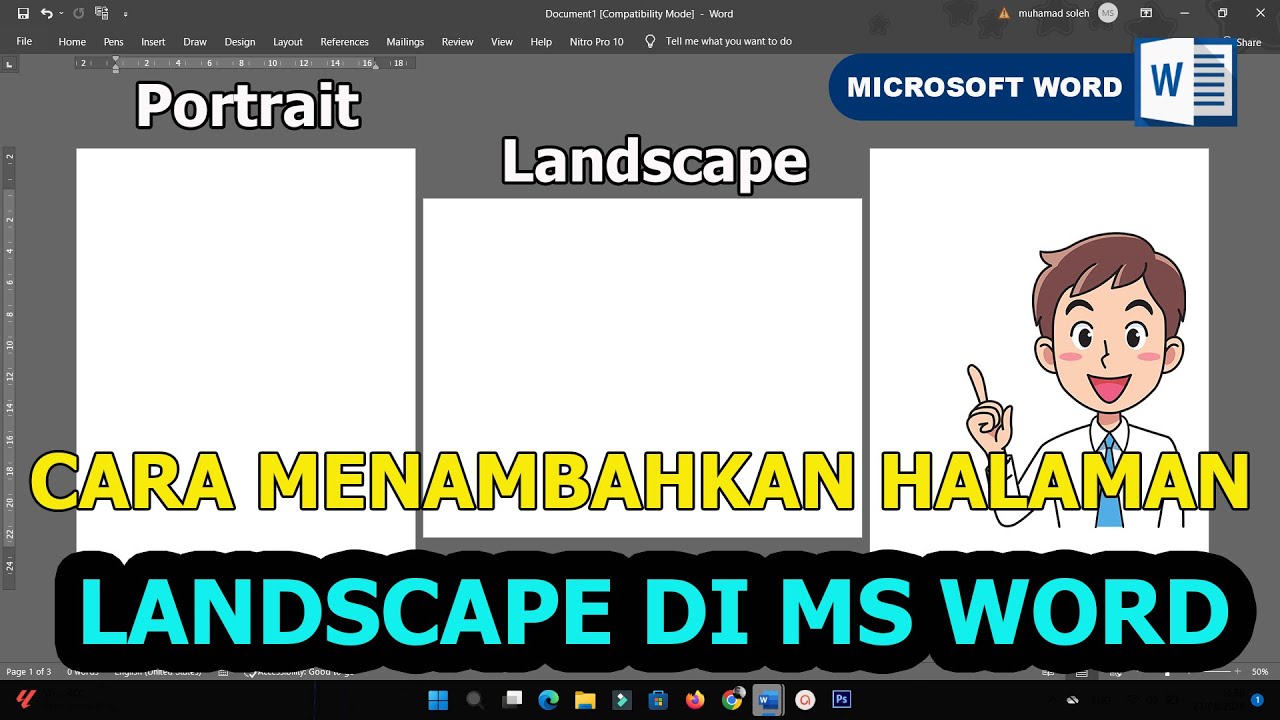Click the Redo/Repeat icon
The height and width of the screenshot is (720, 1280).
coord(79,14)
